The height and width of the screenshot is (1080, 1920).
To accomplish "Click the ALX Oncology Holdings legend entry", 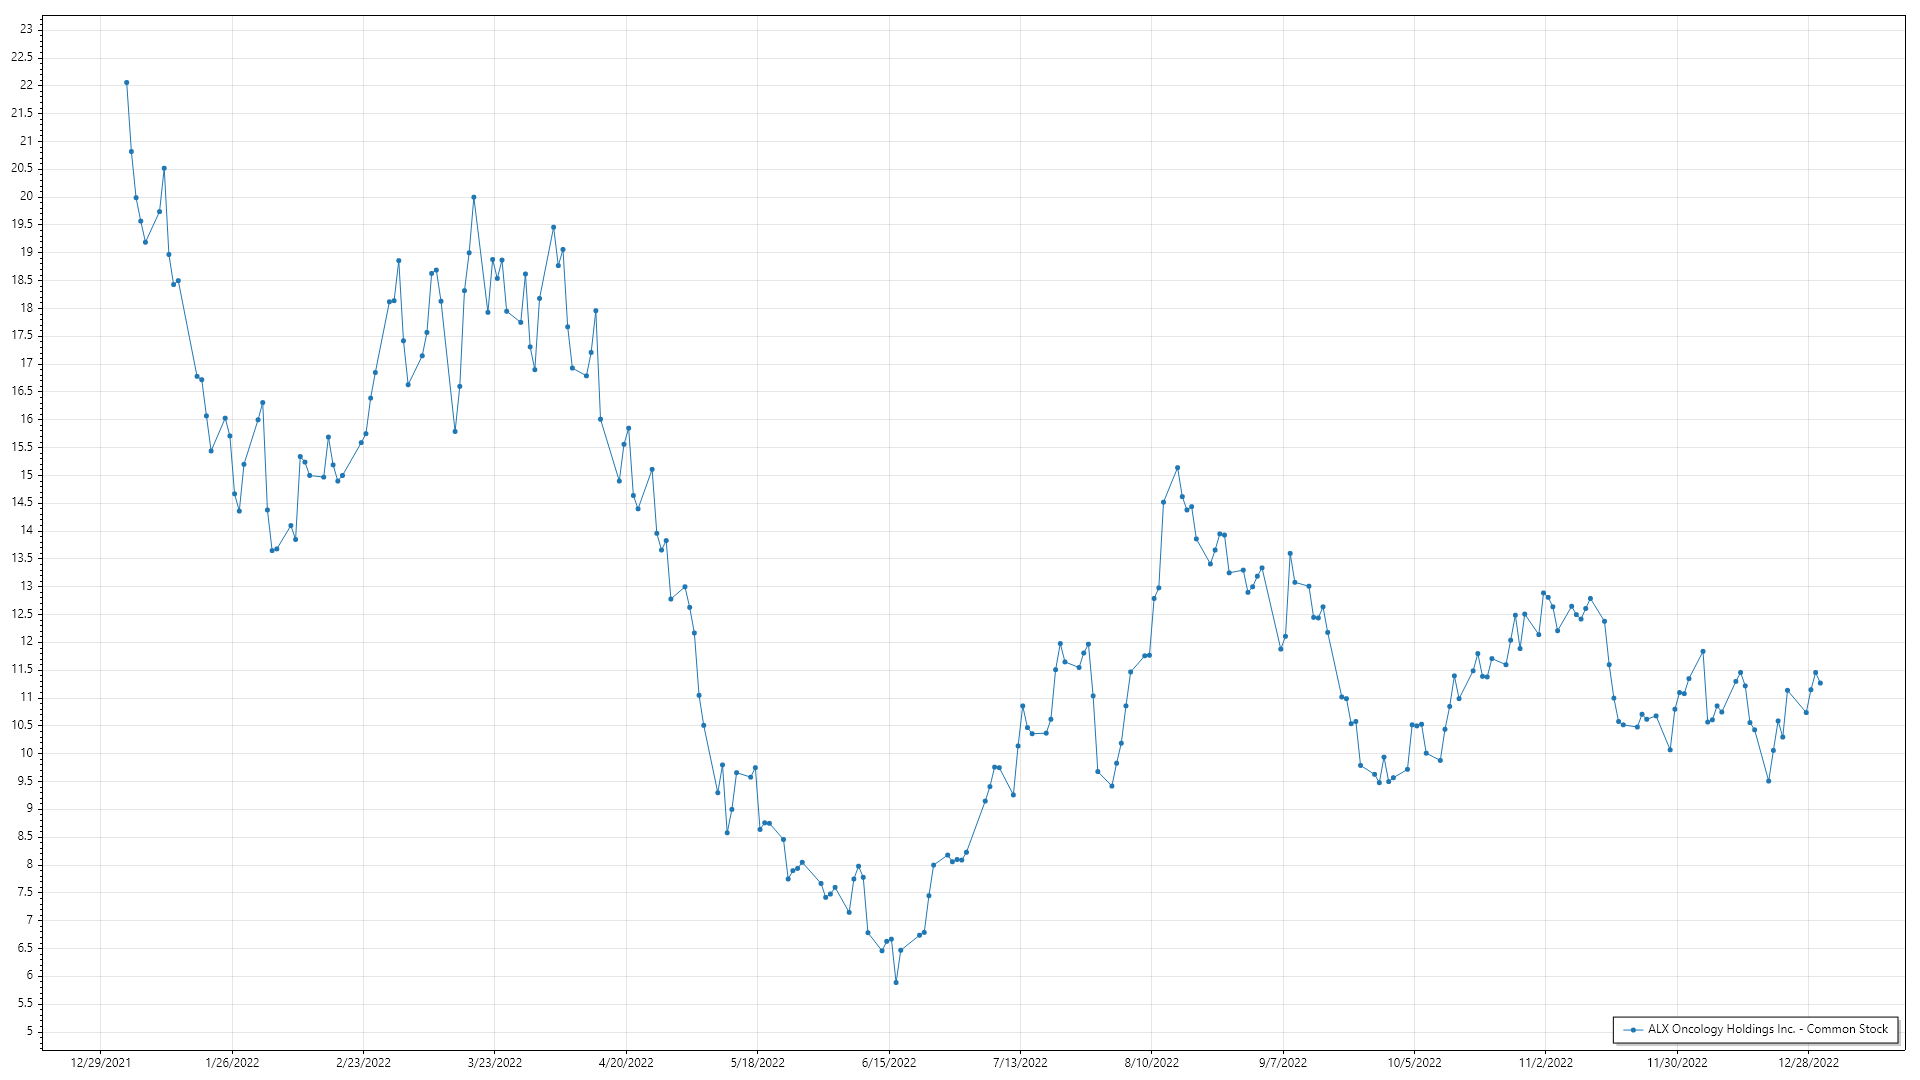I will tap(1767, 1029).
